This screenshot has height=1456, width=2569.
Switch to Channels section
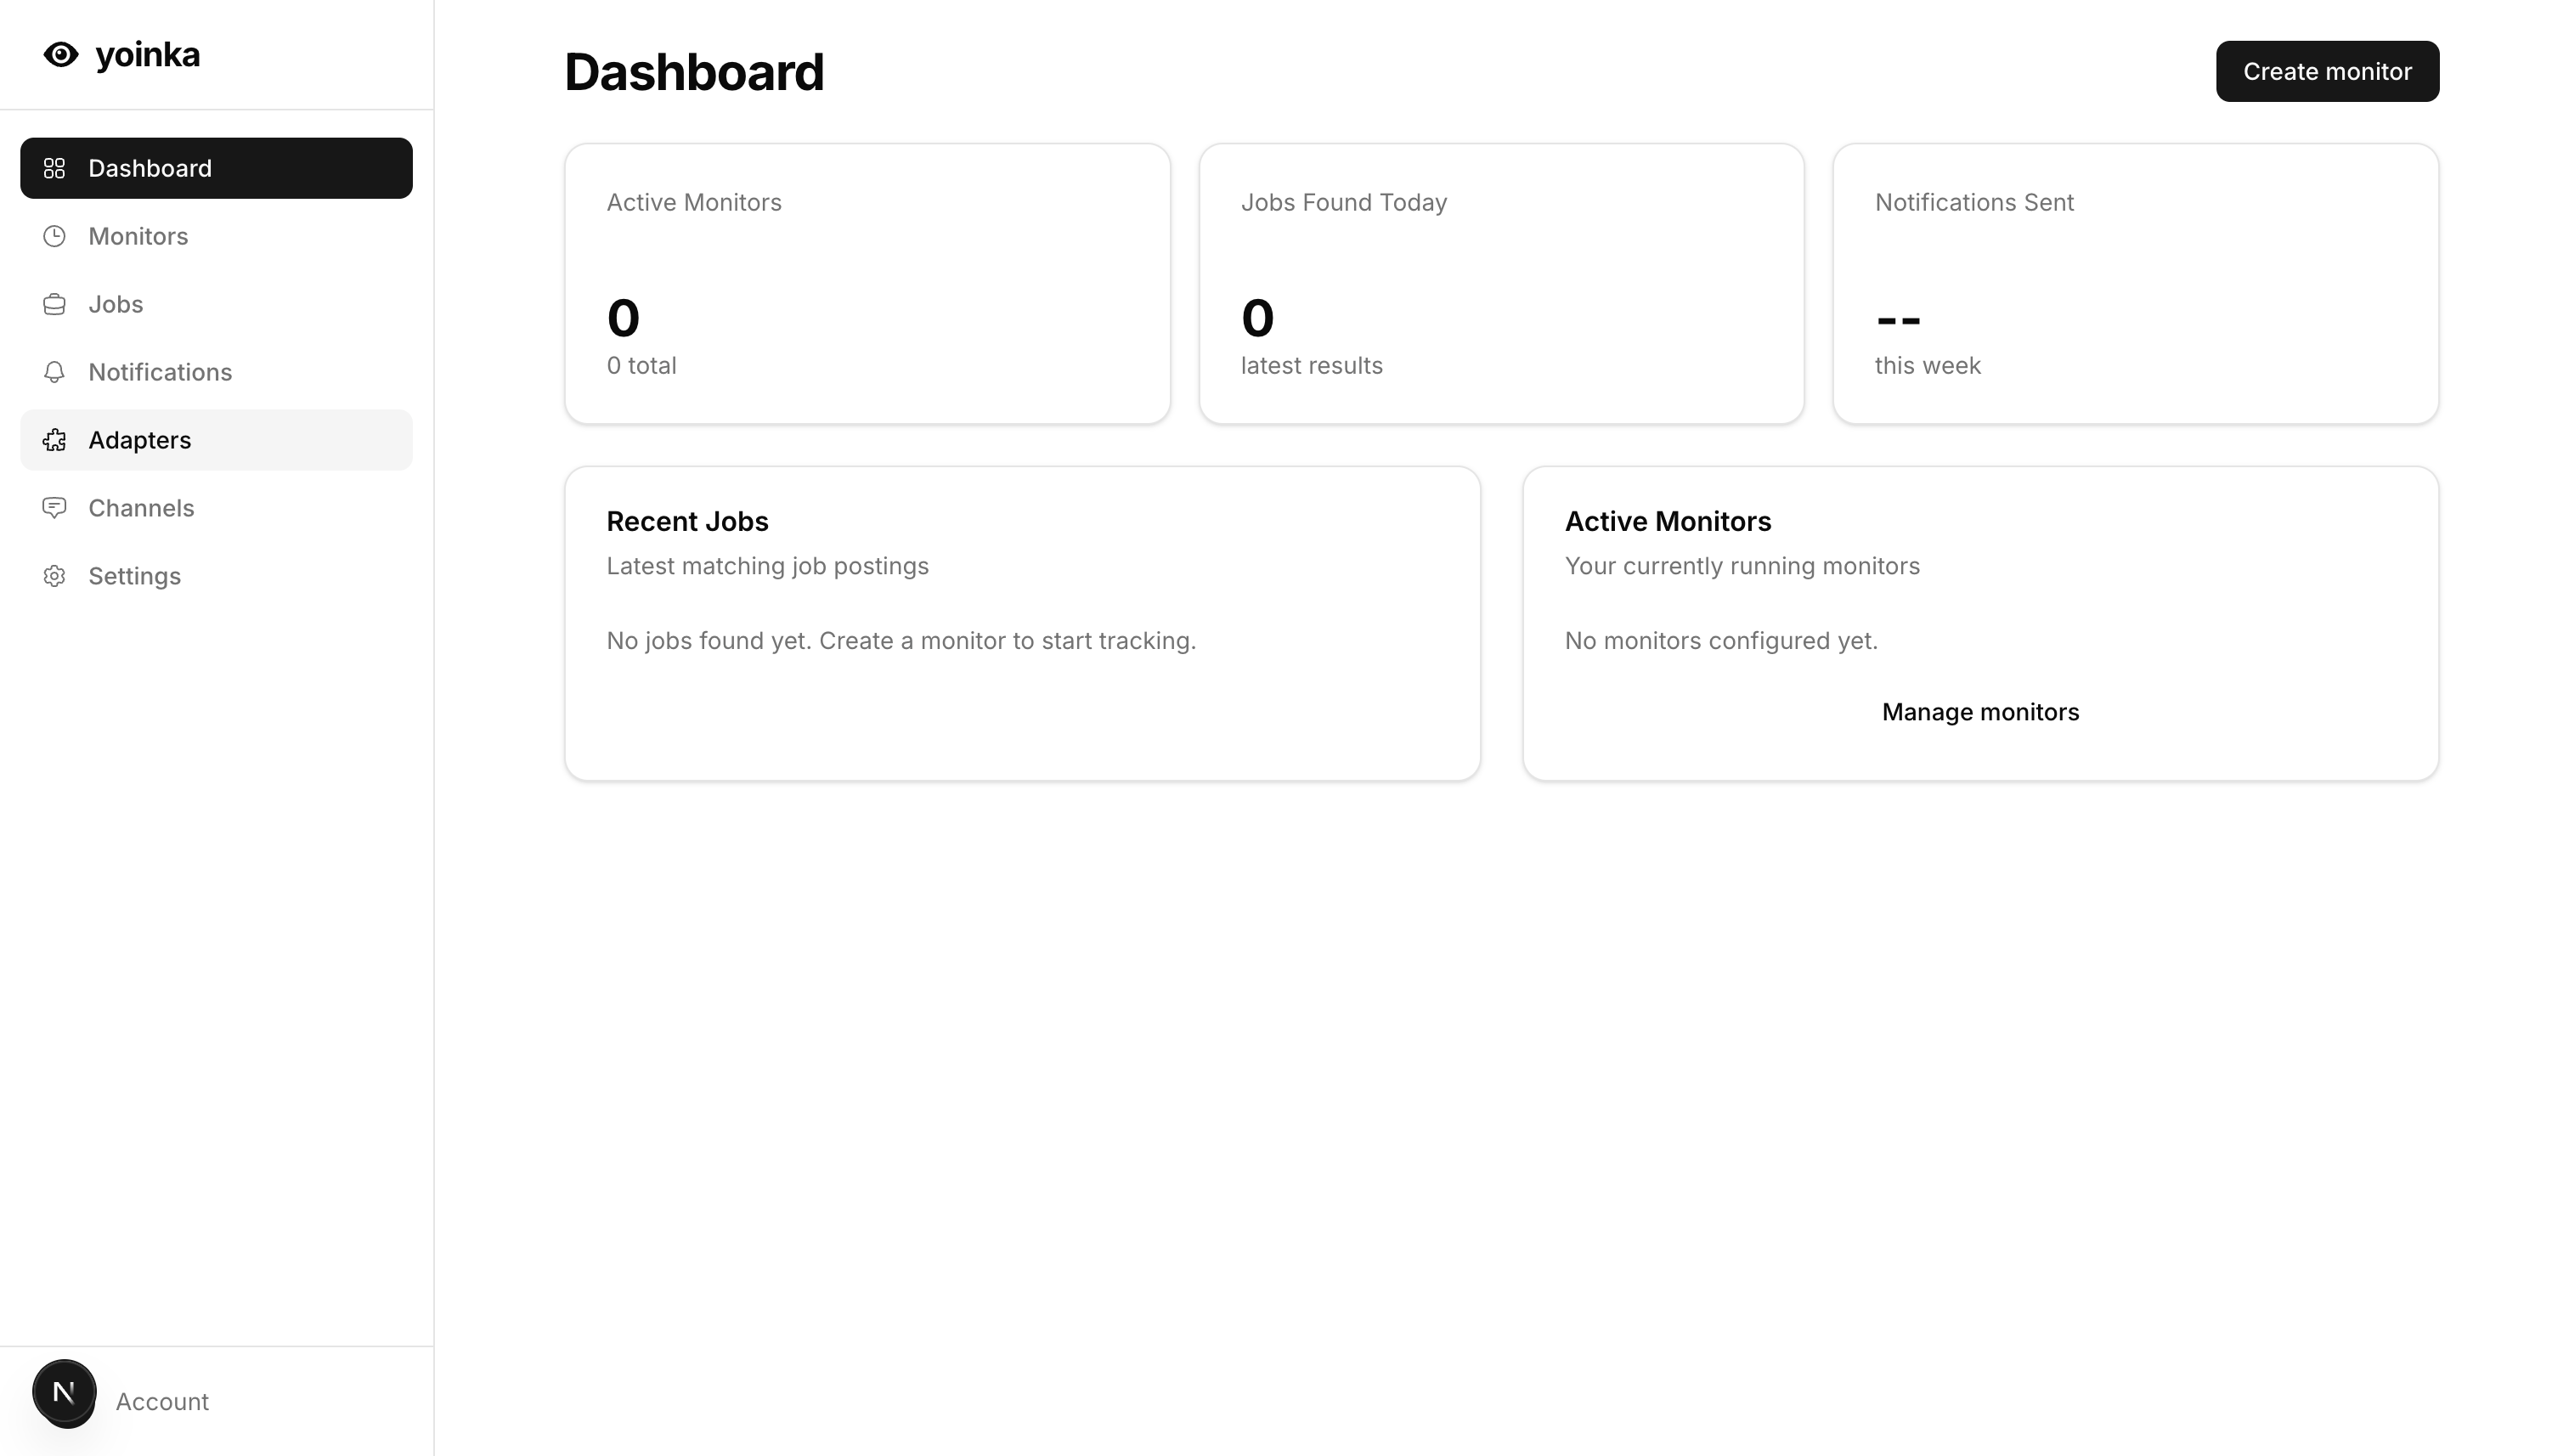[x=141, y=508]
